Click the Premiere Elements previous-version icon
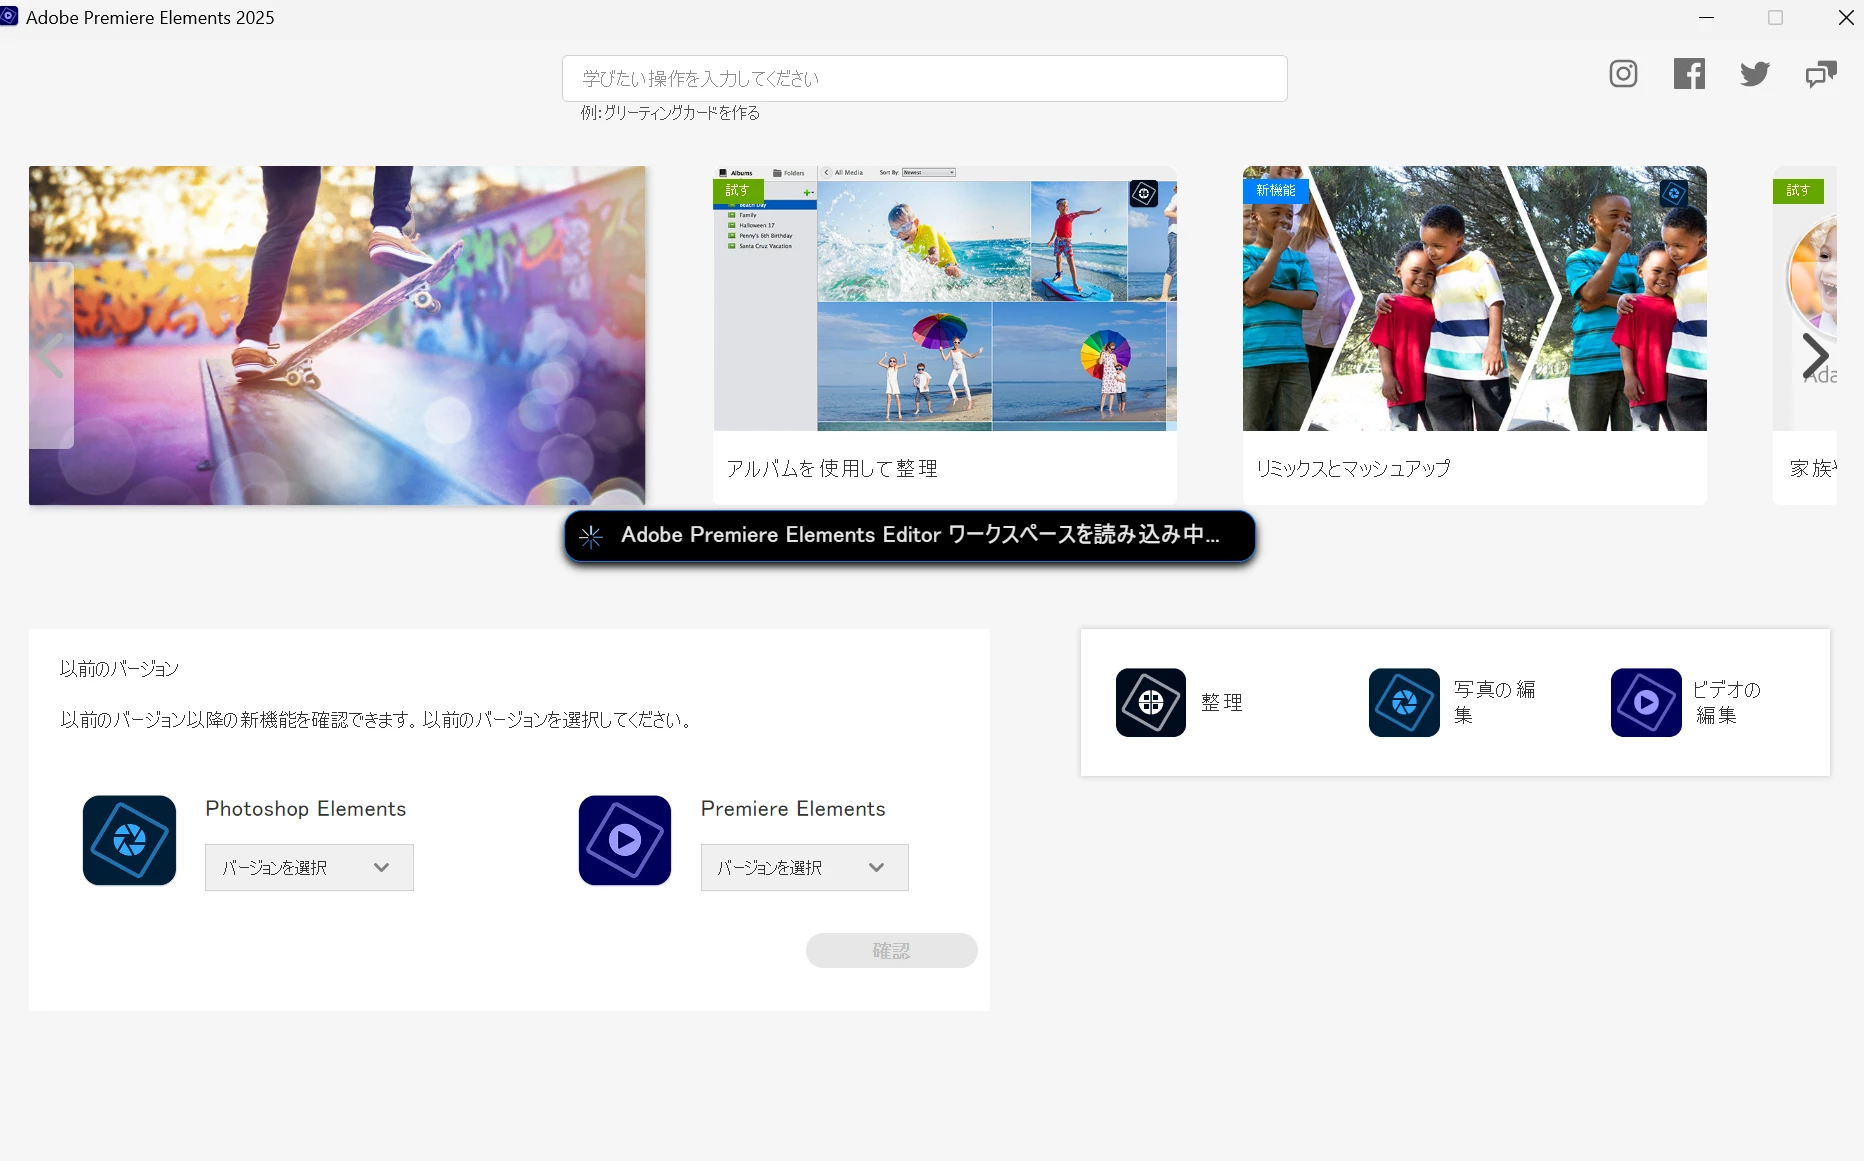Viewport: 1864px width, 1161px height. pyautogui.click(x=625, y=840)
